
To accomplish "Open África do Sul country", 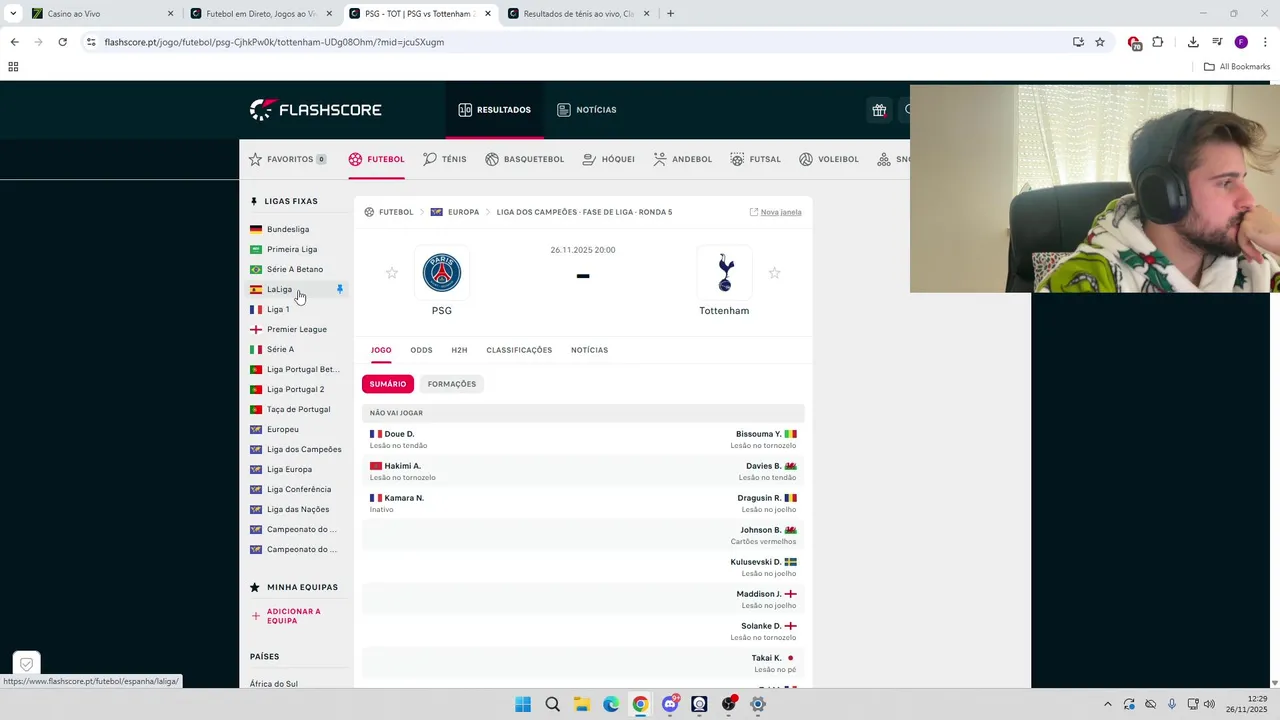I will (x=274, y=684).
